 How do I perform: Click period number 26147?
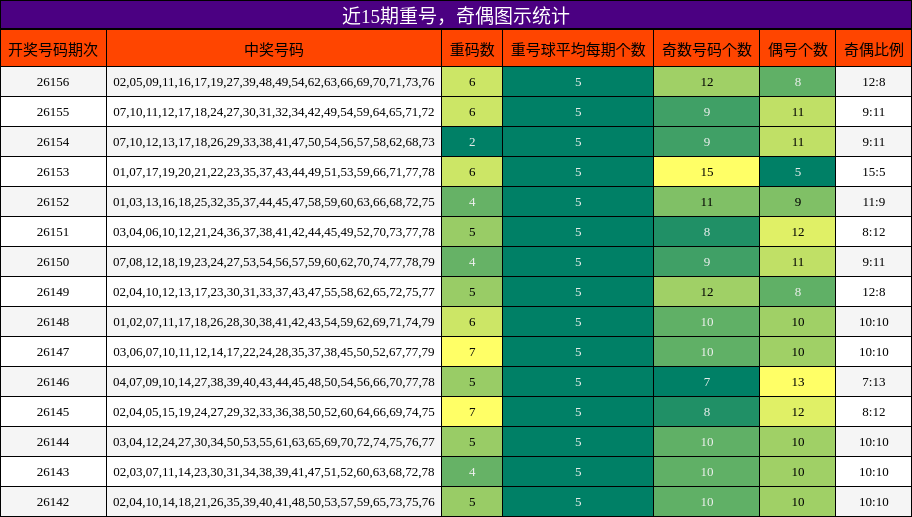click(53, 352)
